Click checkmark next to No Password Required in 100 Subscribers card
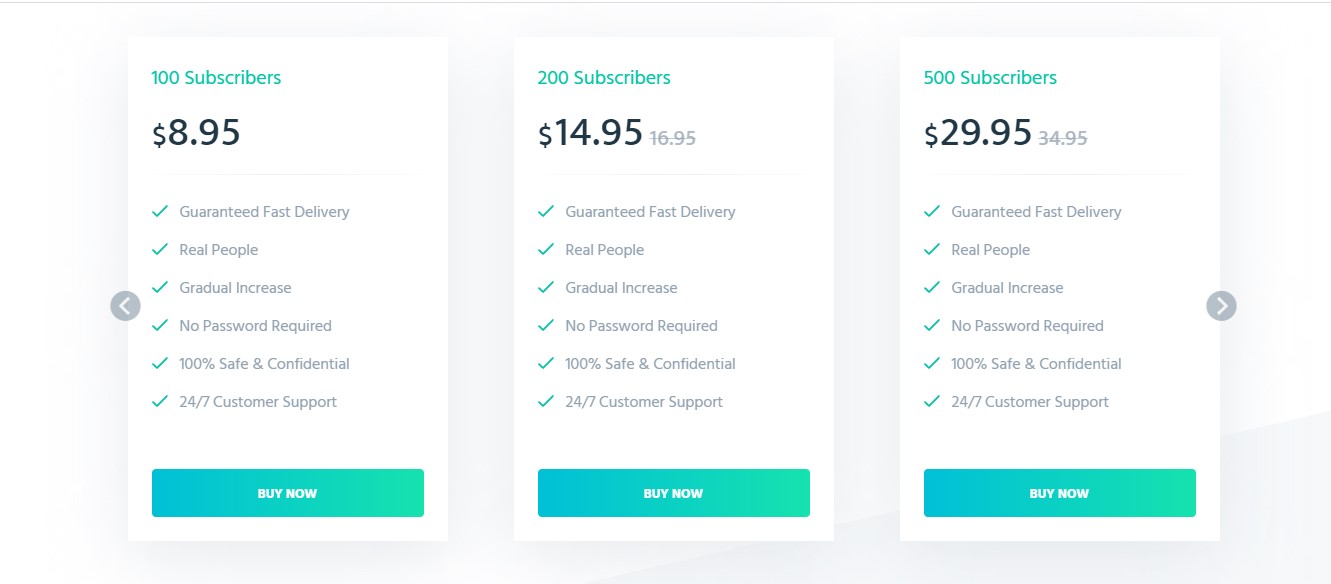The height and width of the screenshot is (584, 1331). click(159, 325)
